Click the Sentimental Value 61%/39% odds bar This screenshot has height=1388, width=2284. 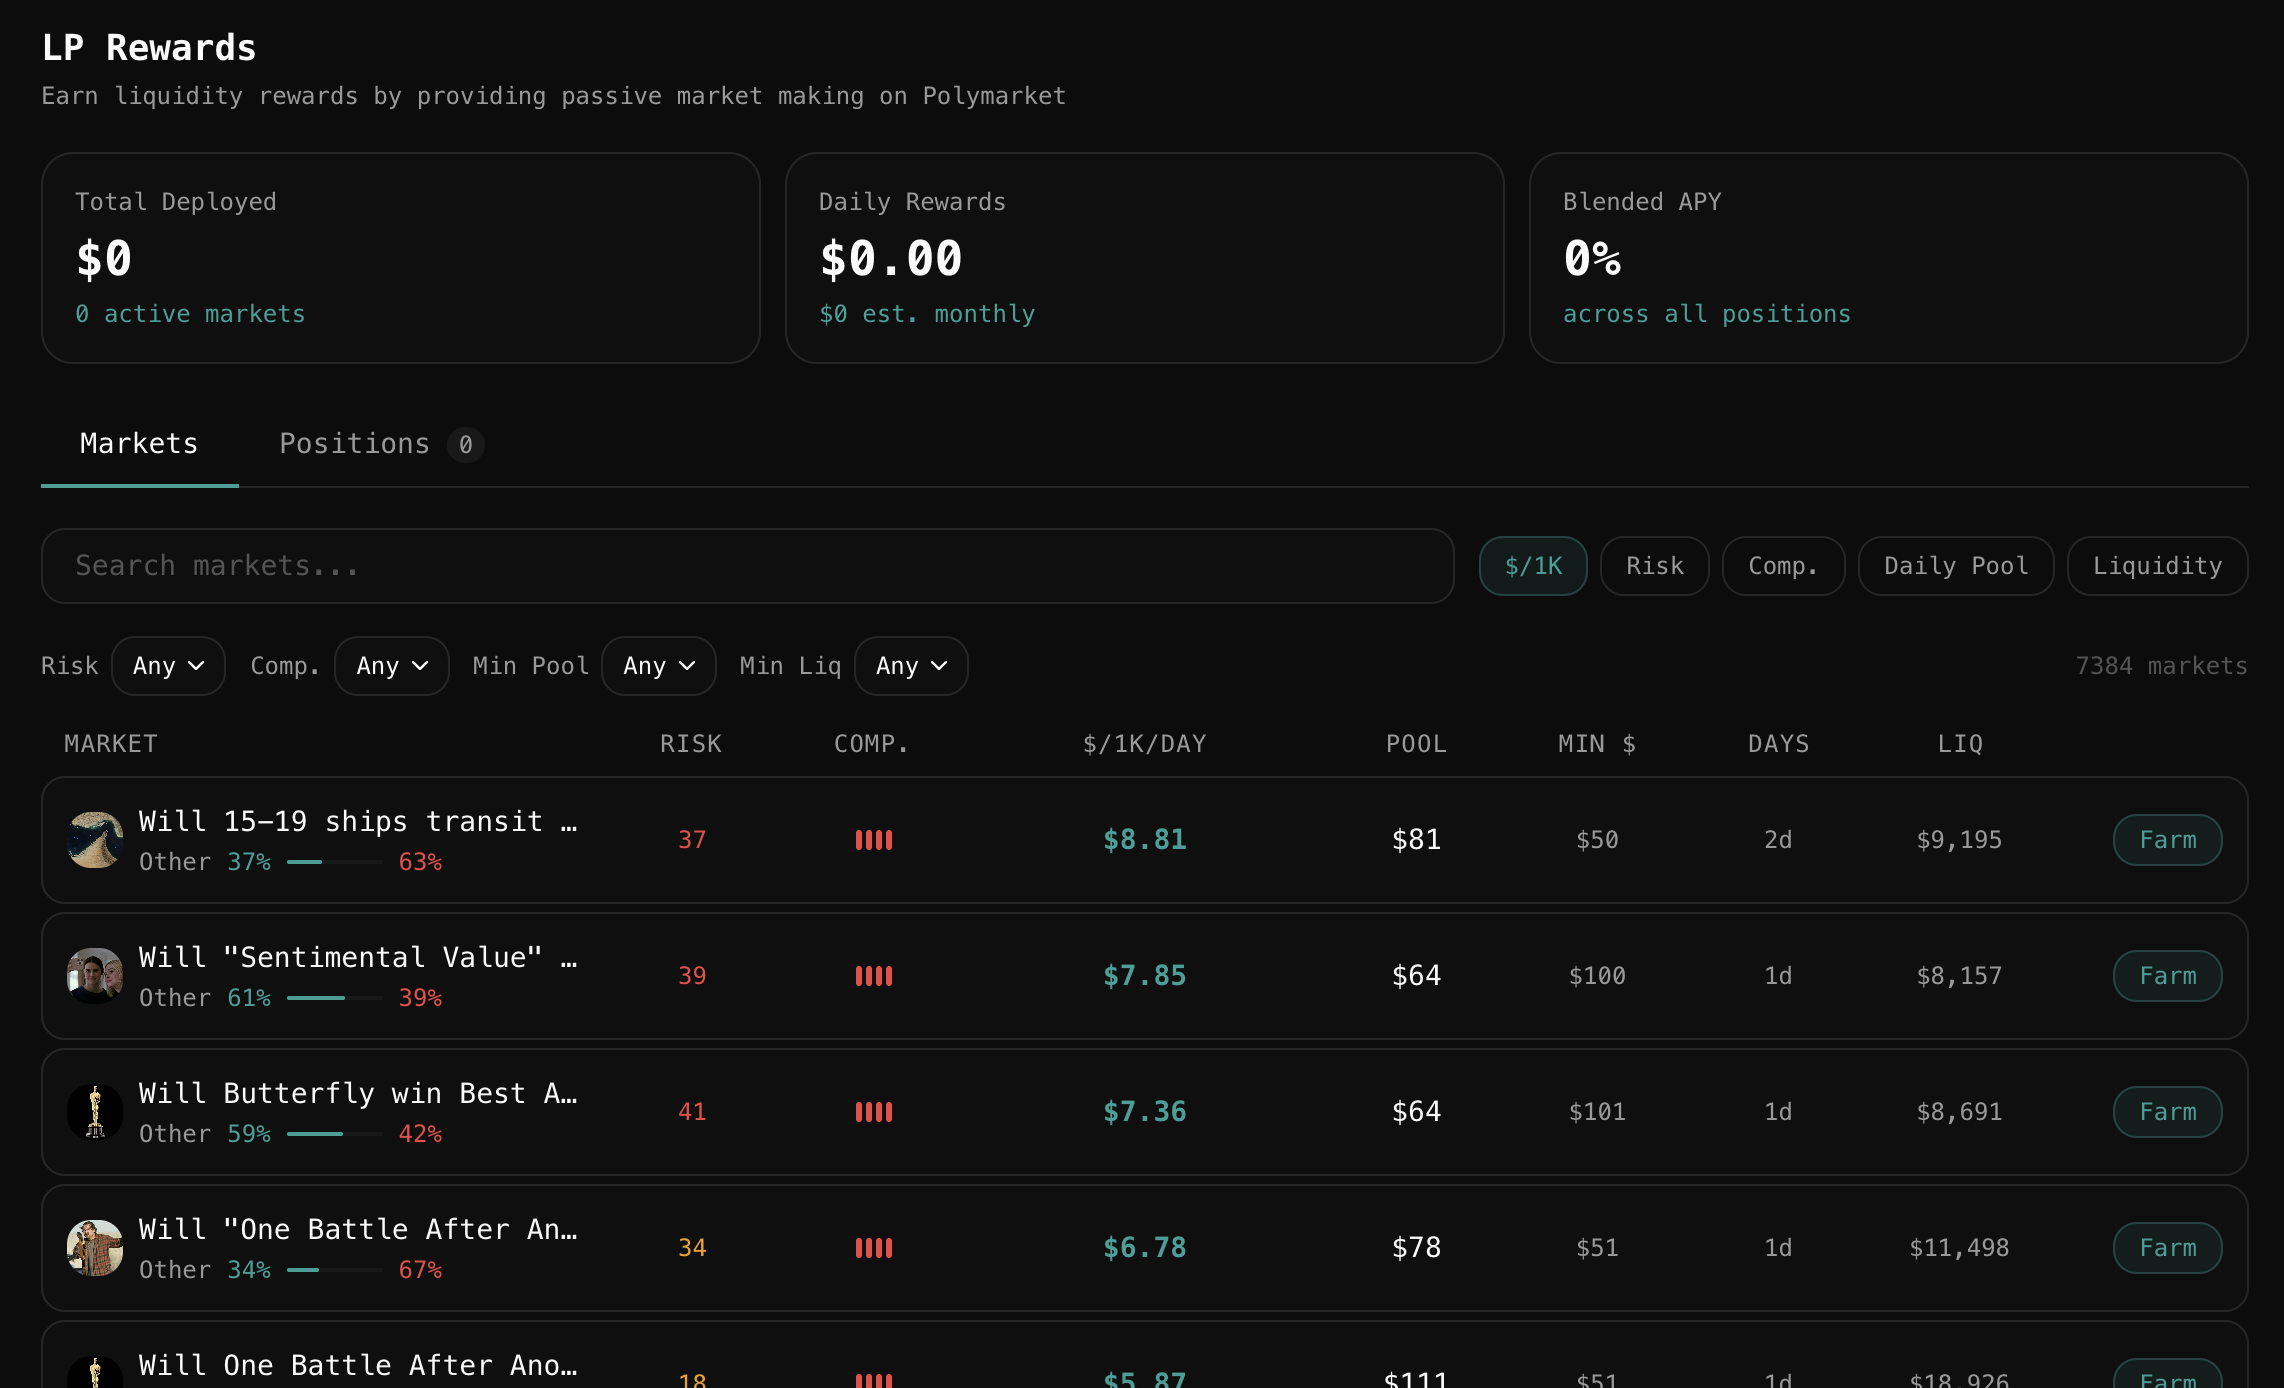[334, 998]
